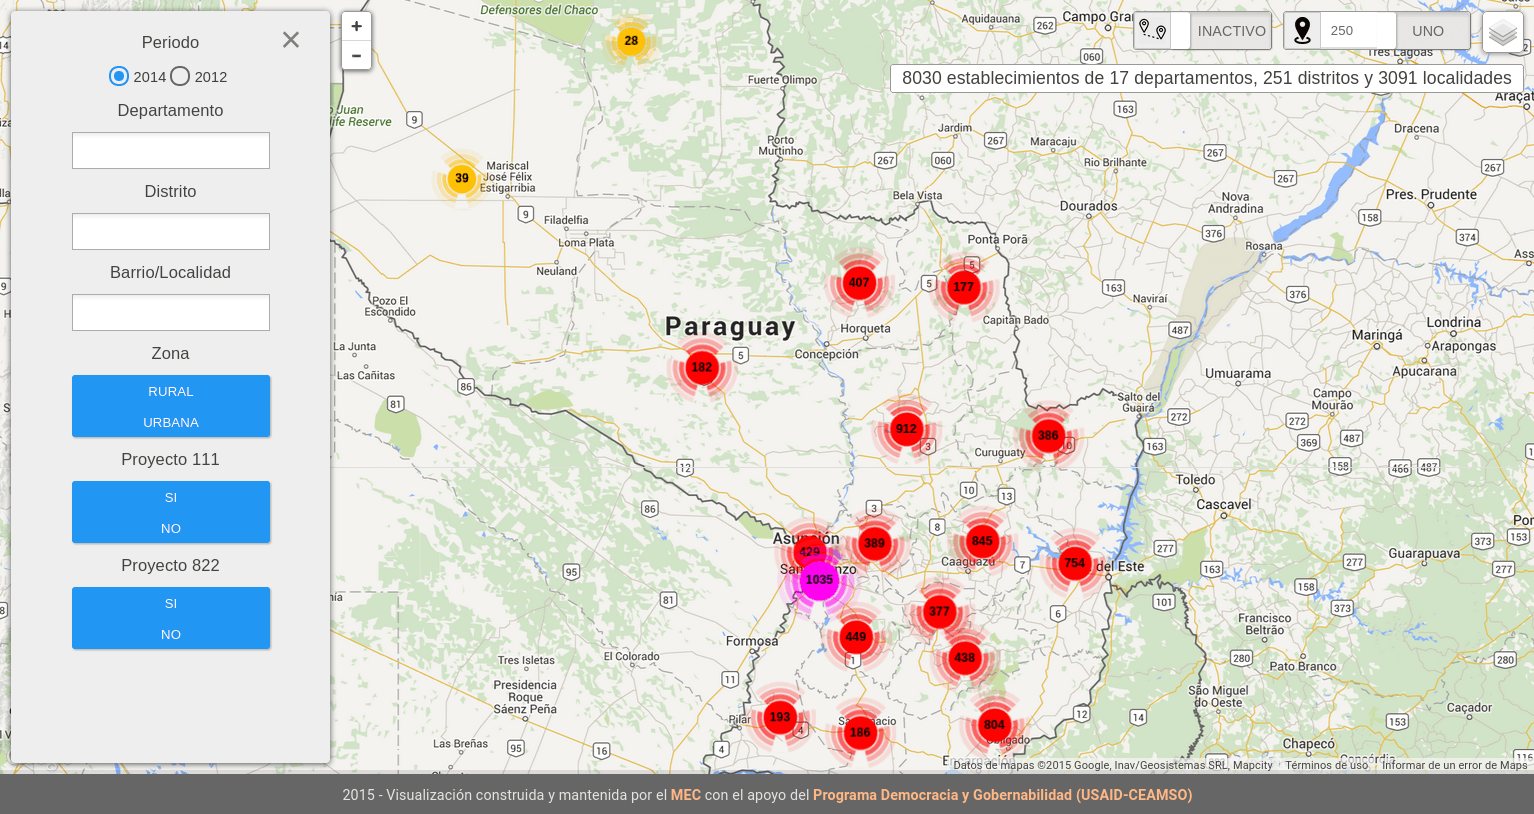The width and height of the screenshot is (1534, 814).
Task: Open the 389 cluster marker
Action: [x=875, y=544]
